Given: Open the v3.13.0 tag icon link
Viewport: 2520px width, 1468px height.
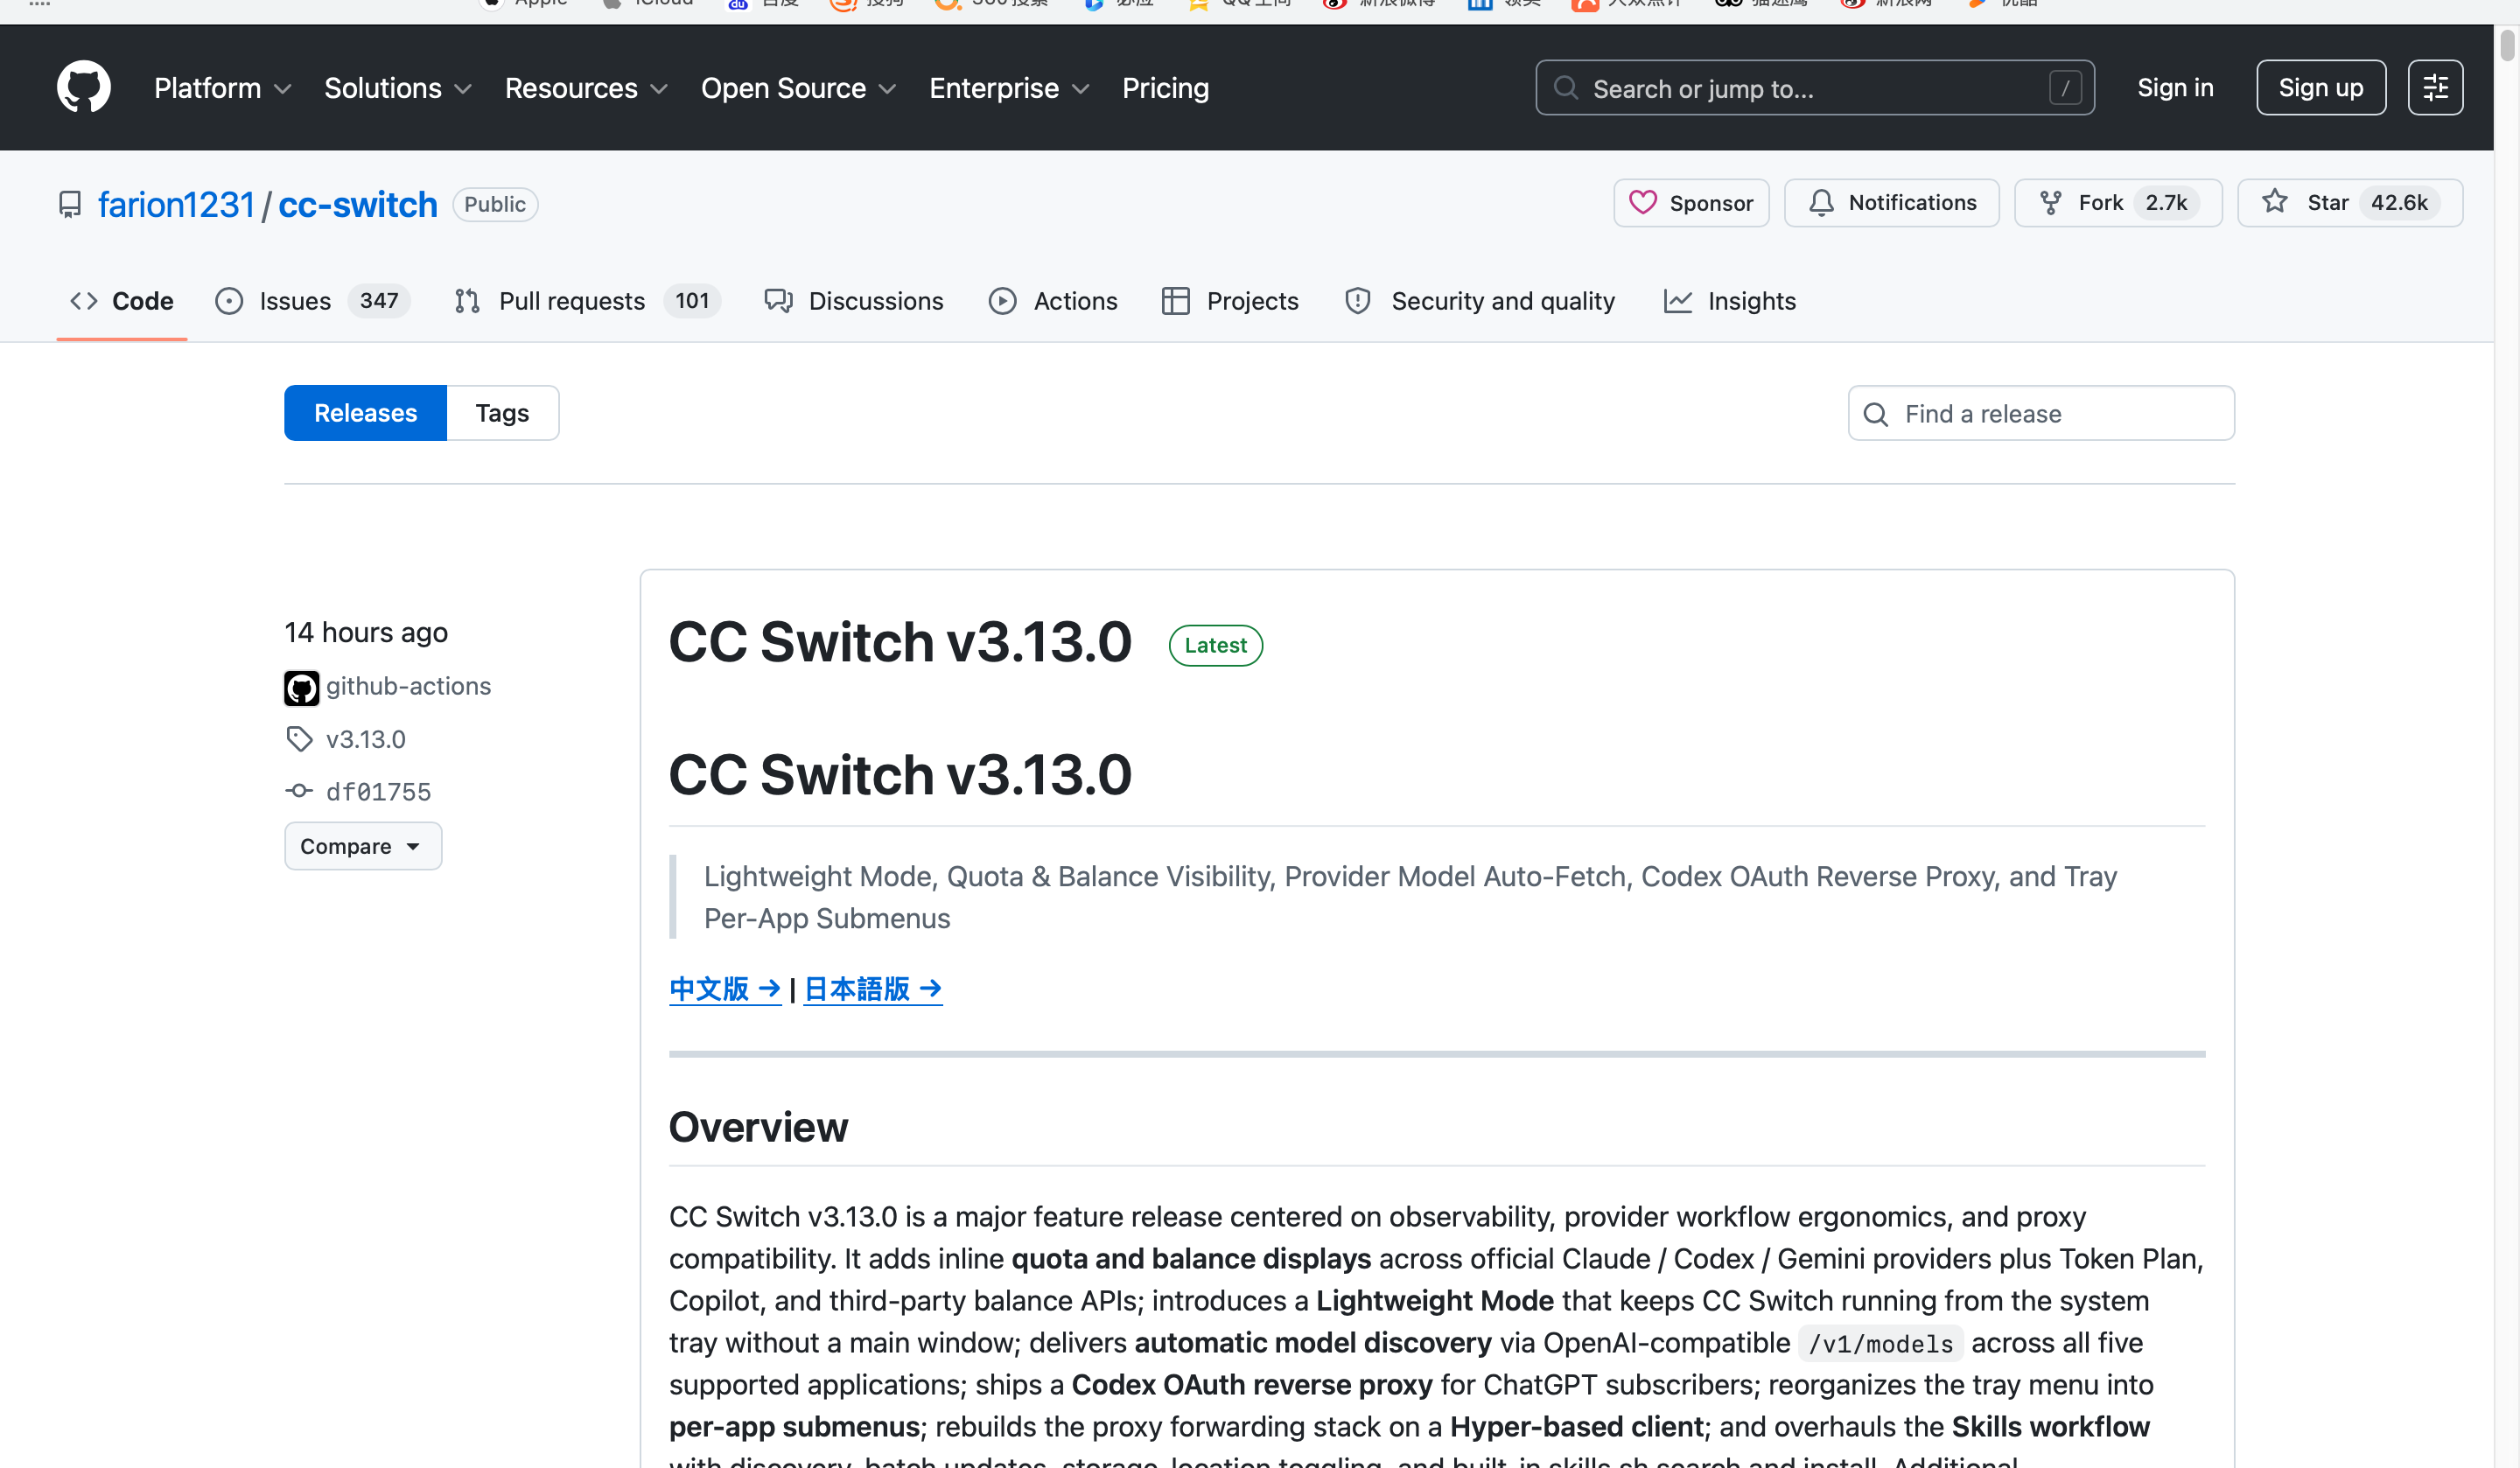Looking at the screenshot, I should coord(299,739).
